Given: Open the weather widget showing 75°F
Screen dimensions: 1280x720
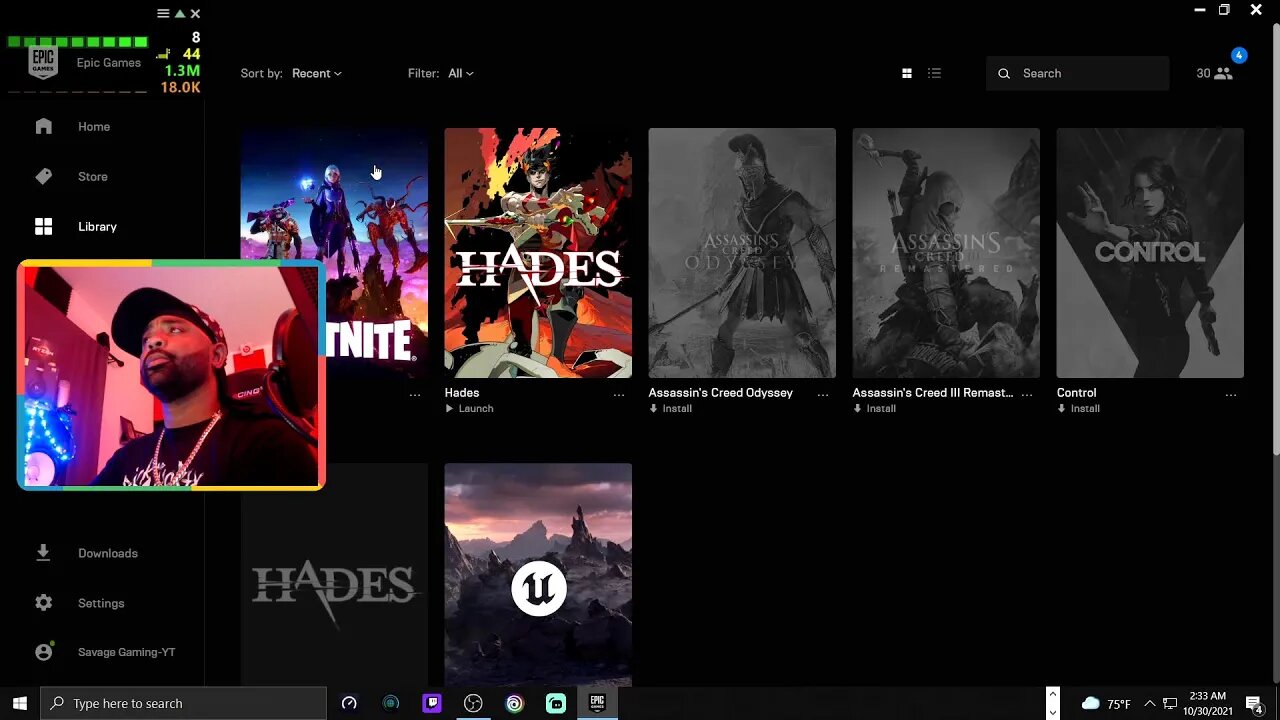Looking at the screenshot, I should [1106, 704].
